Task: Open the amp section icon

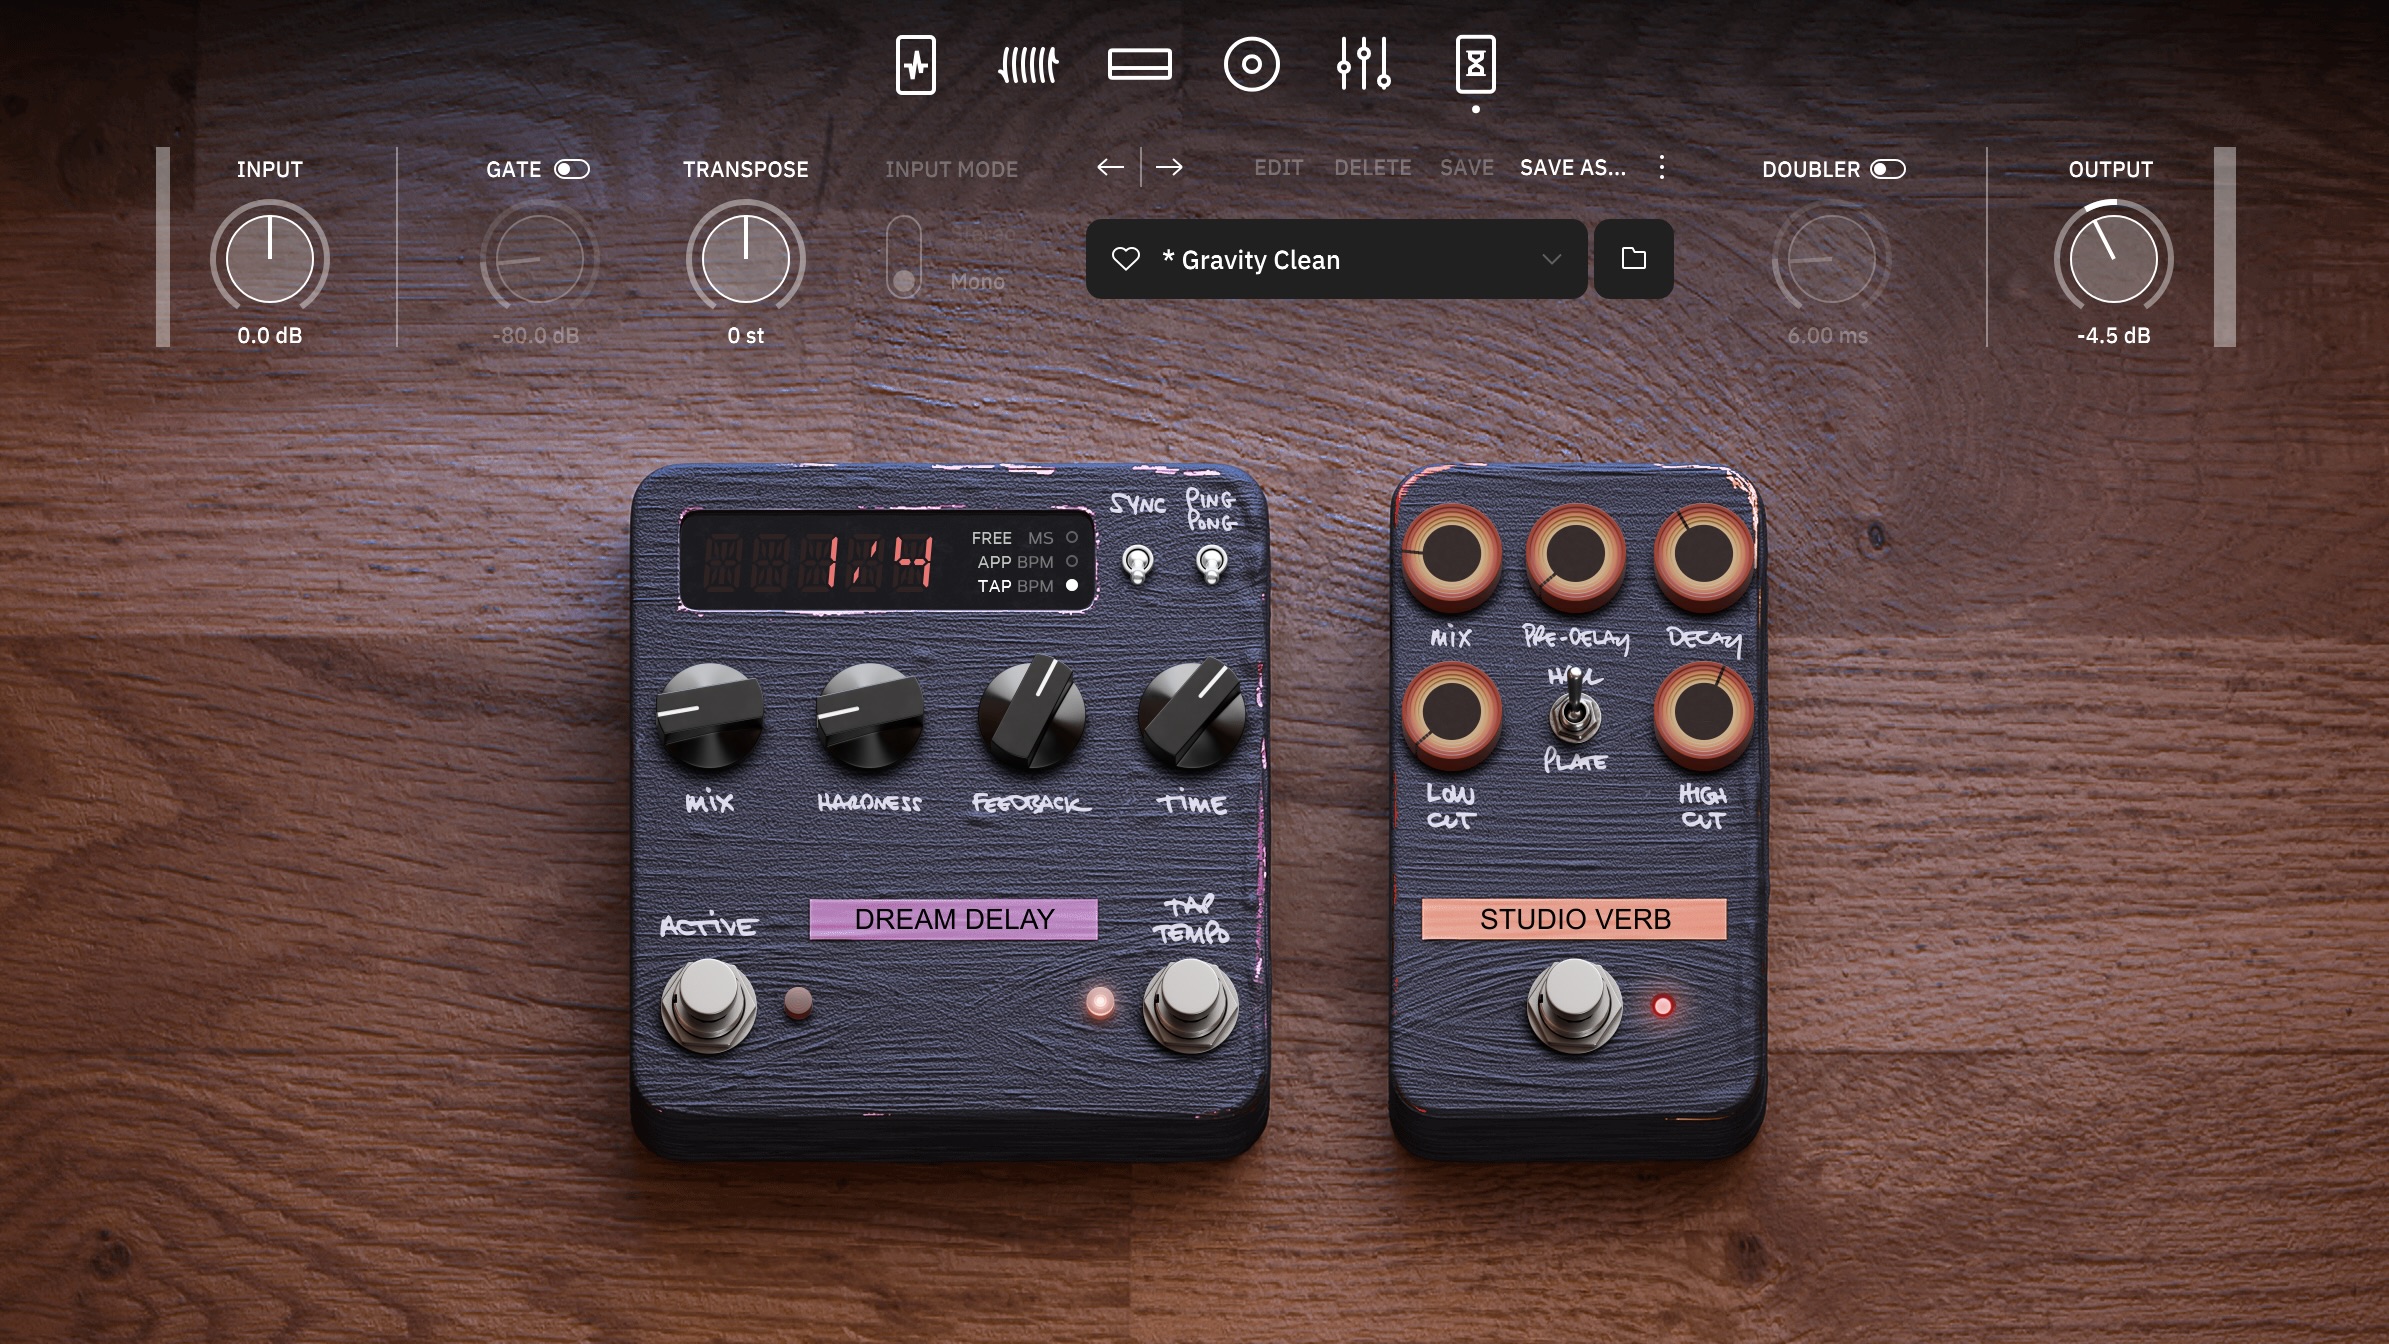Action: [1140, 63]
